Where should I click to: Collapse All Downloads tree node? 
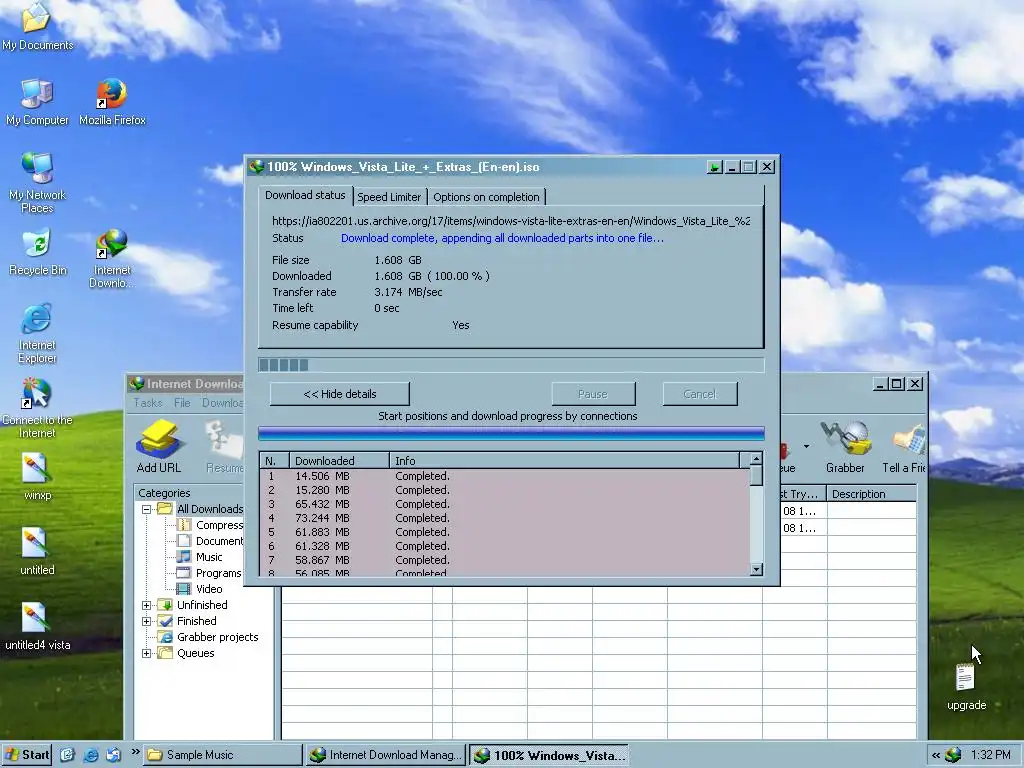click(x=146, y=509)
